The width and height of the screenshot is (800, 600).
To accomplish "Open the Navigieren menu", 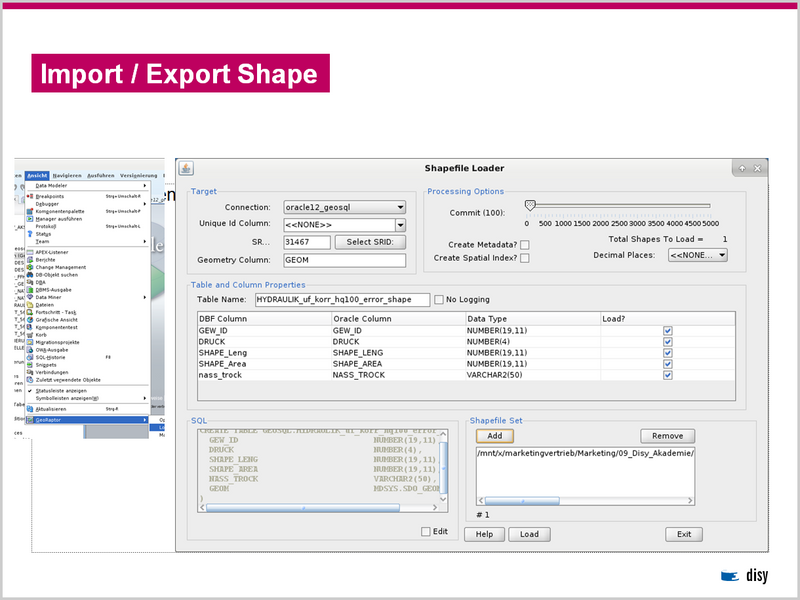I will (67, 176).
